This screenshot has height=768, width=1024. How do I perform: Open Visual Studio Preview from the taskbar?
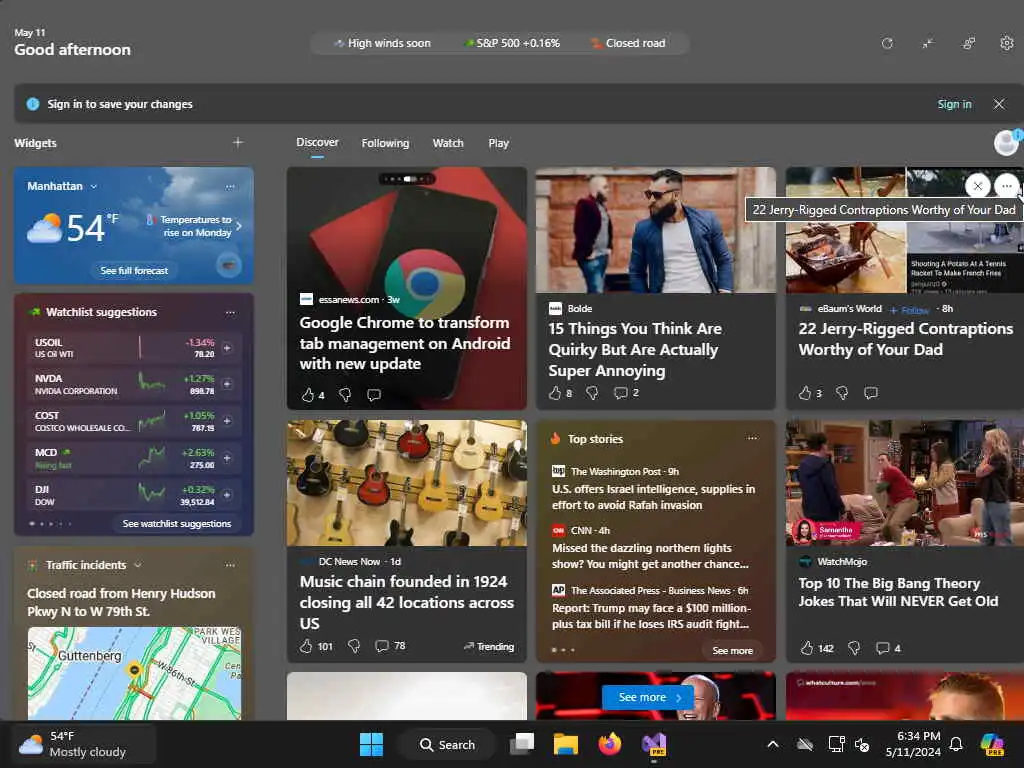pos(654,744)
